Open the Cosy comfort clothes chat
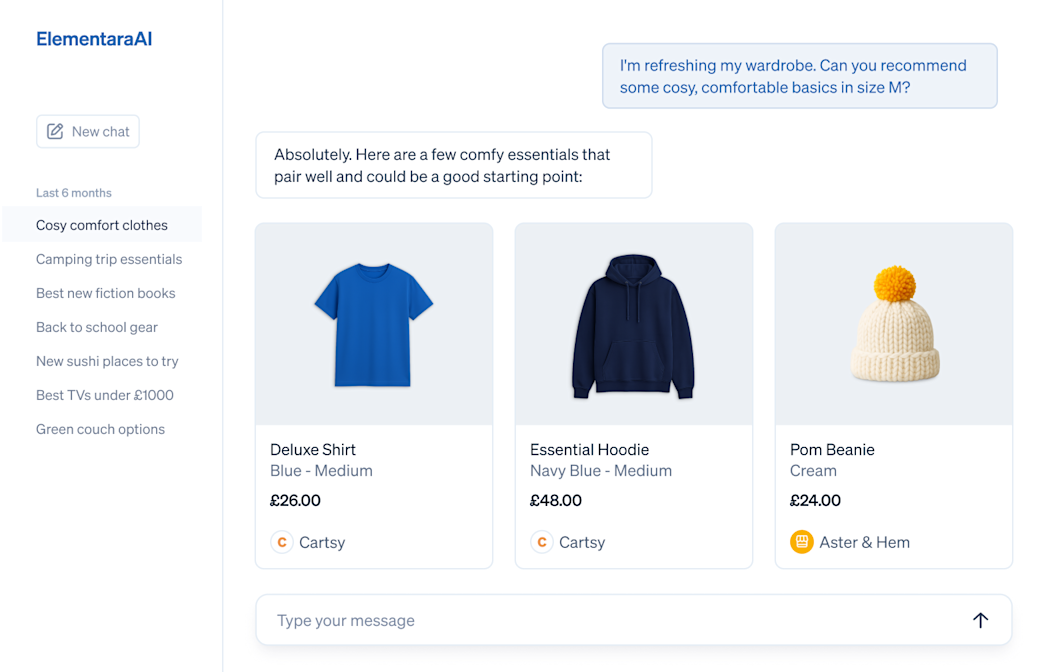Image resolution: width=1040 pixels, height=672 pixels. click(x=102, y=225)
